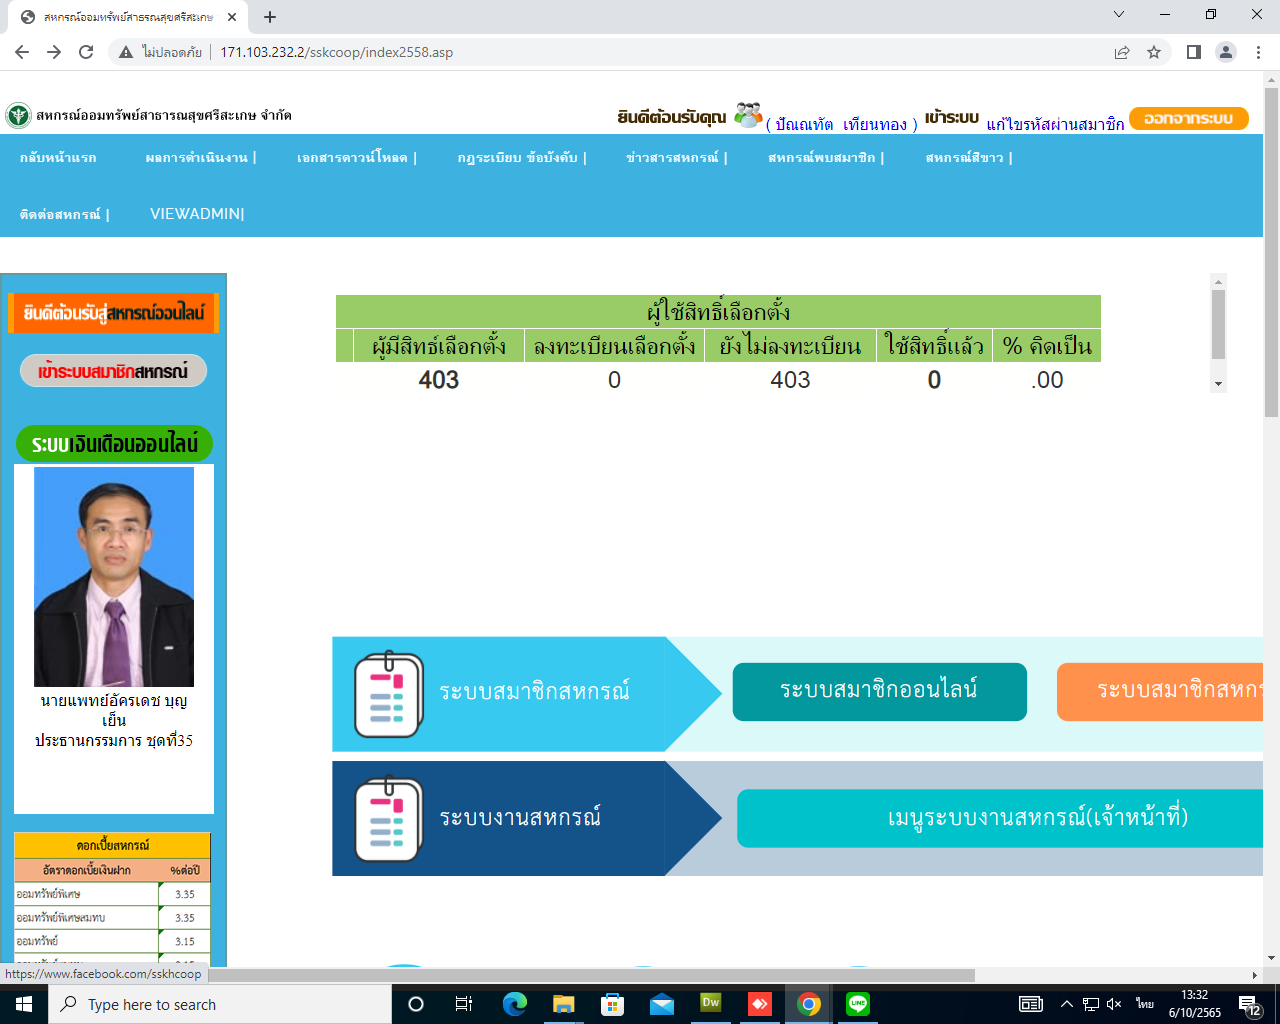Screen dimensions: 1280x1024
Task: Reload the page using the refresh icon
Action: point(86,52)
